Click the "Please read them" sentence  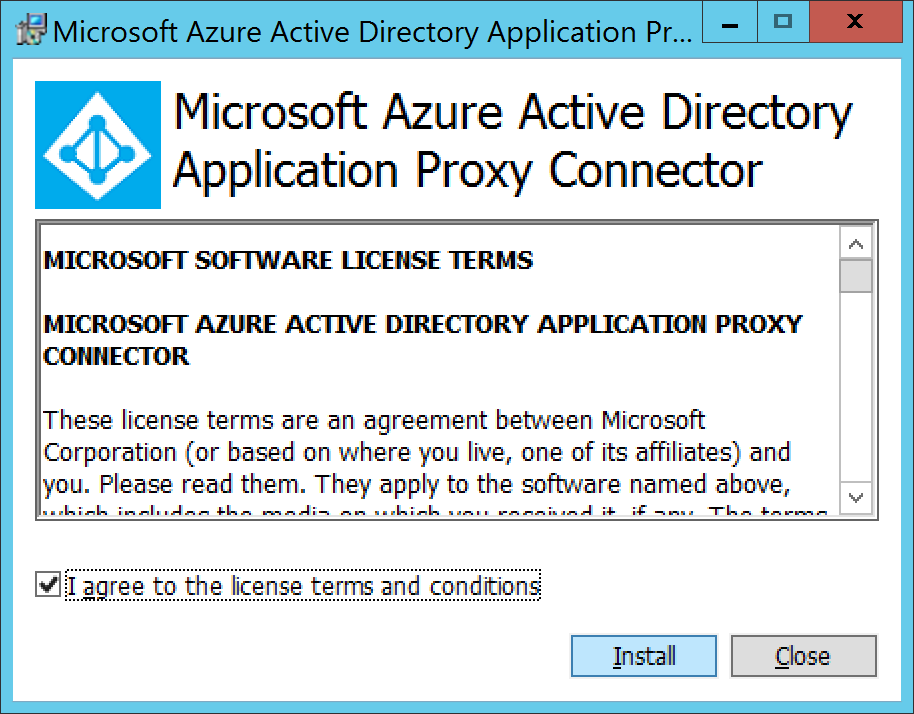[207, 485]
